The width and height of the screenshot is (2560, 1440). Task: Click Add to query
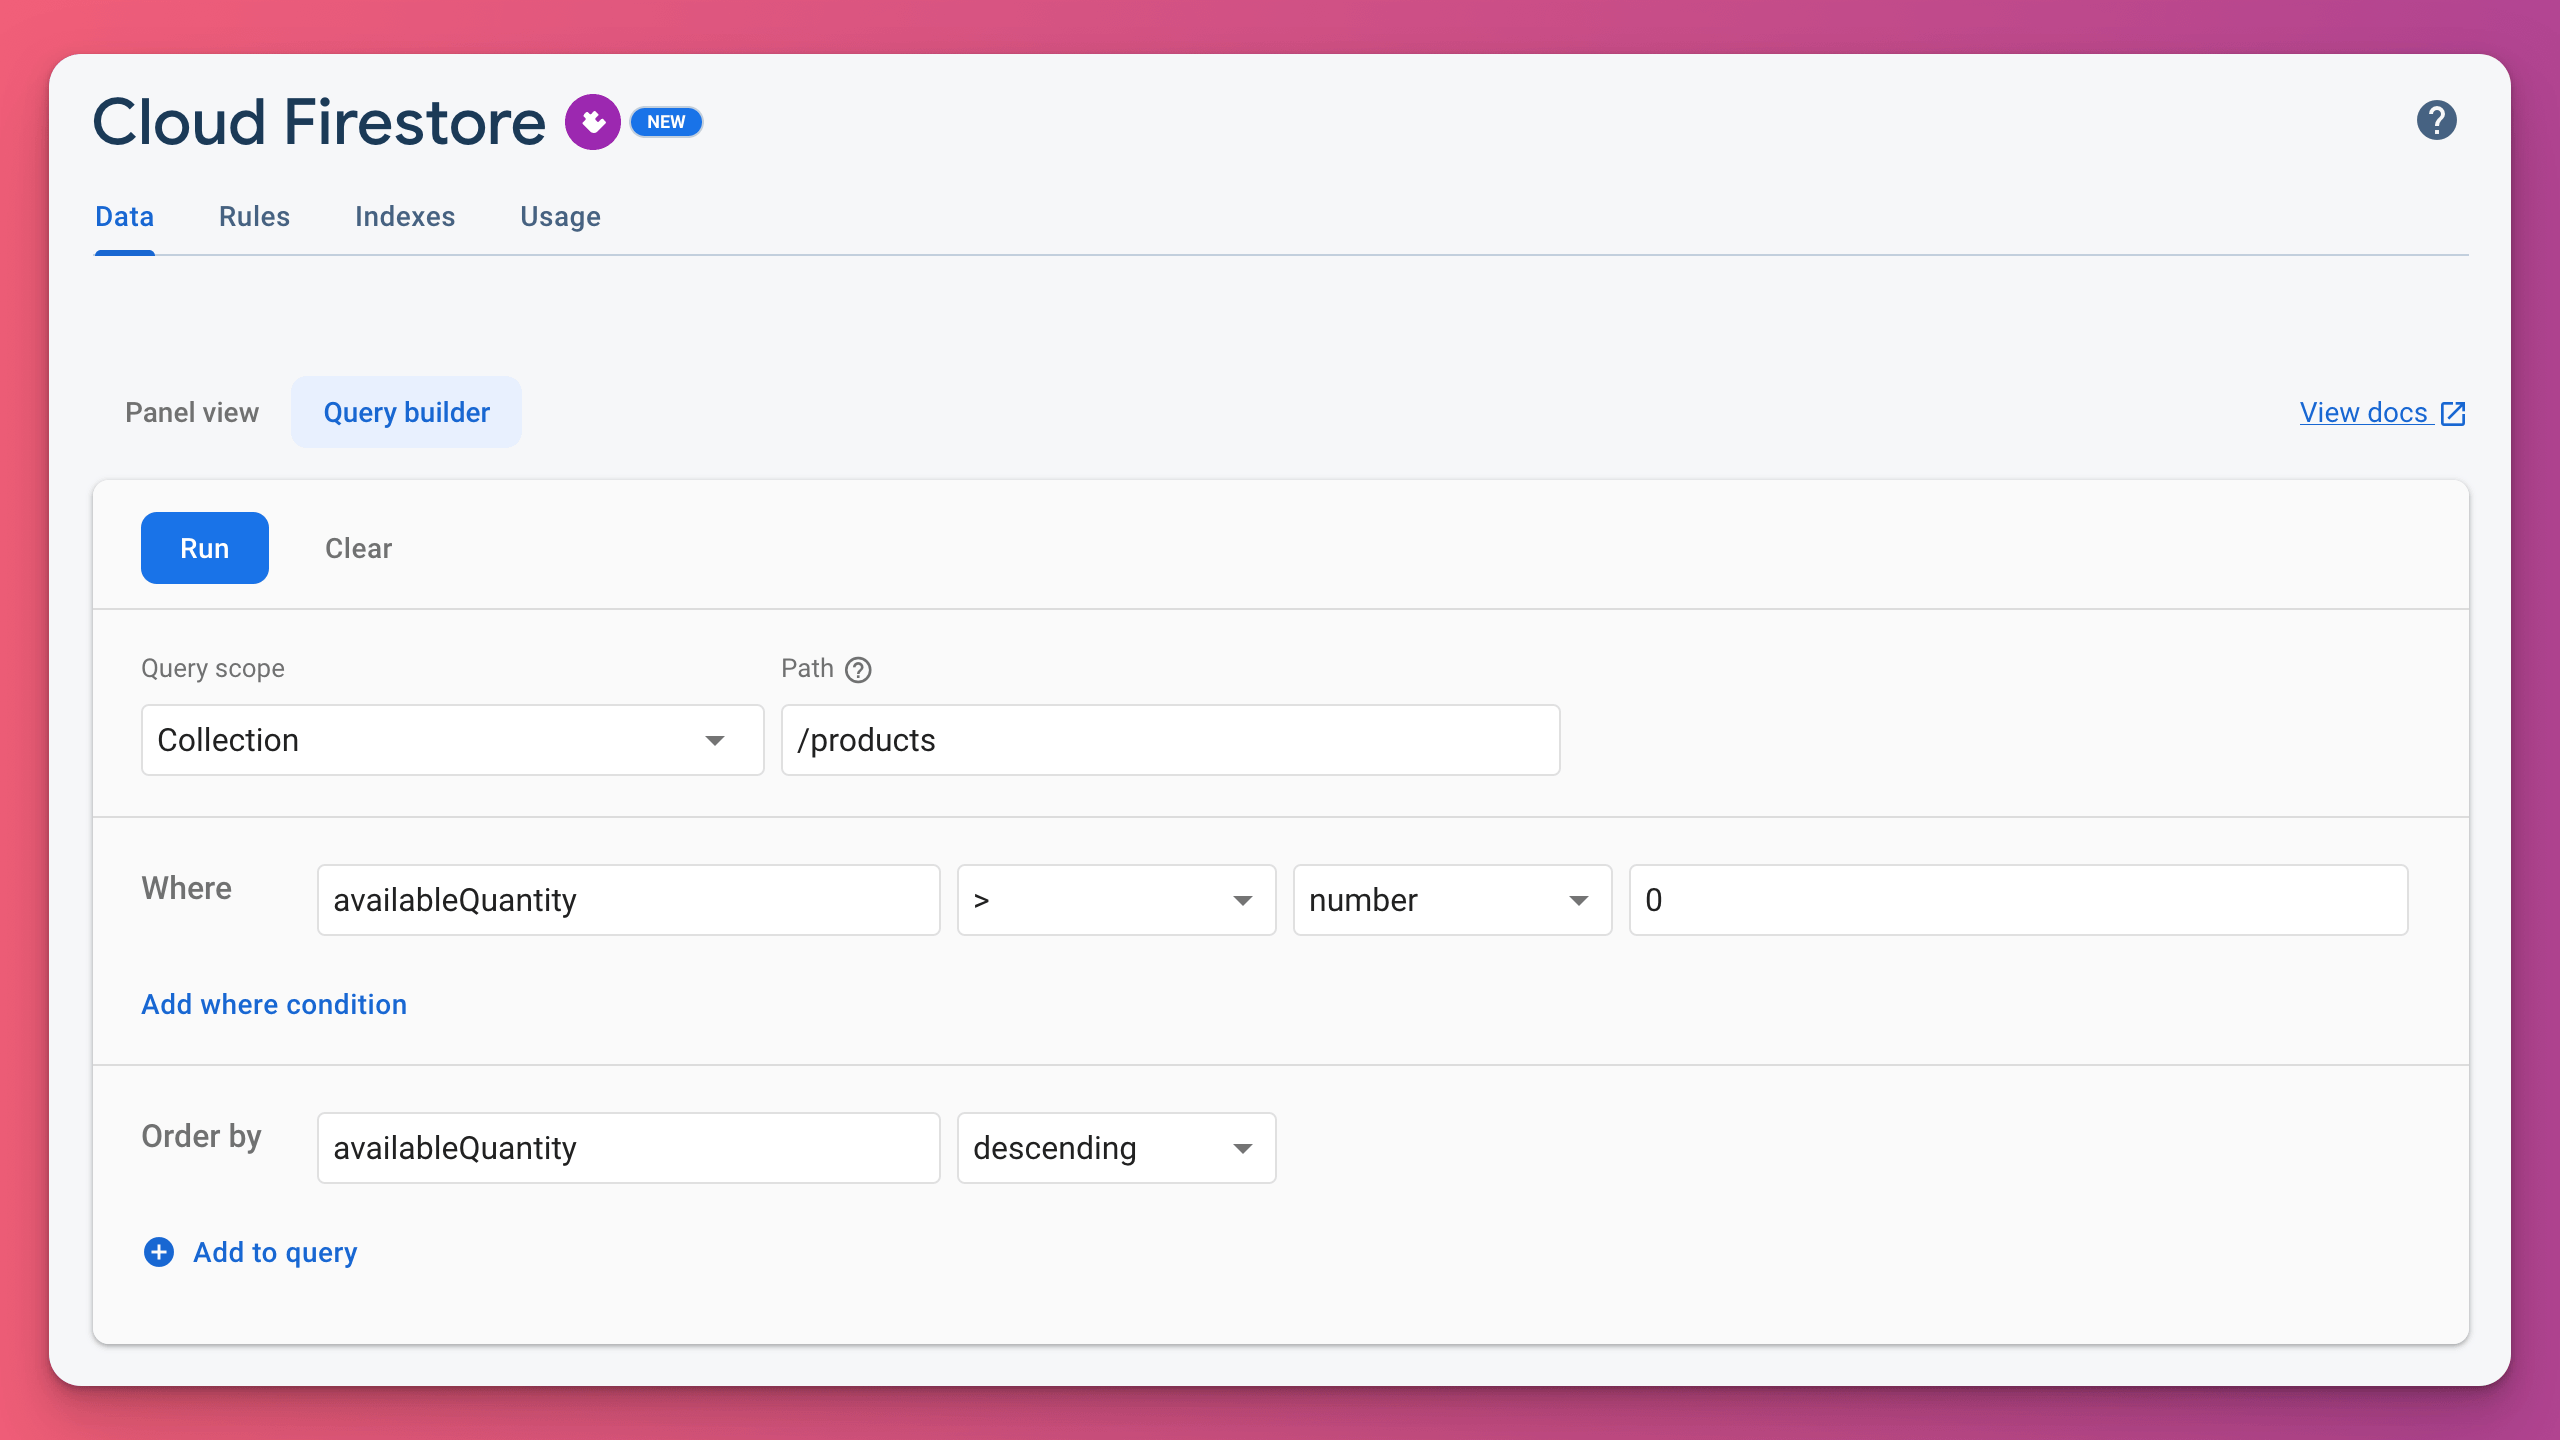(275, 1252)
